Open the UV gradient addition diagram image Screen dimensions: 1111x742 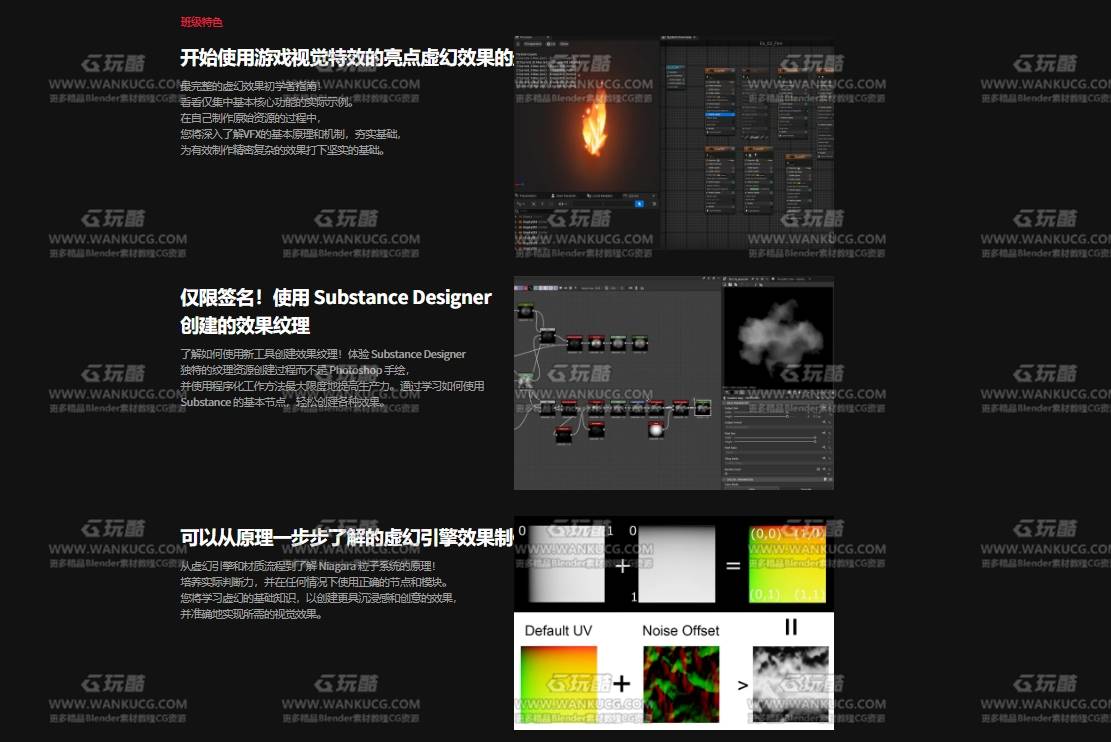[x=674, y=622]
